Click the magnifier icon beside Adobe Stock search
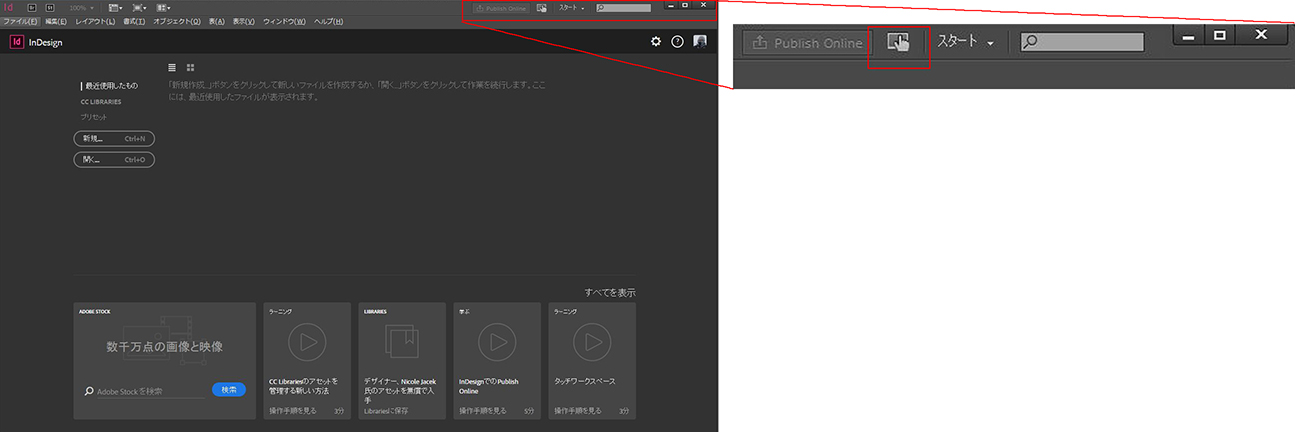Image resolution: width=1295 pixels, height=432 pixels. point(89,391)
